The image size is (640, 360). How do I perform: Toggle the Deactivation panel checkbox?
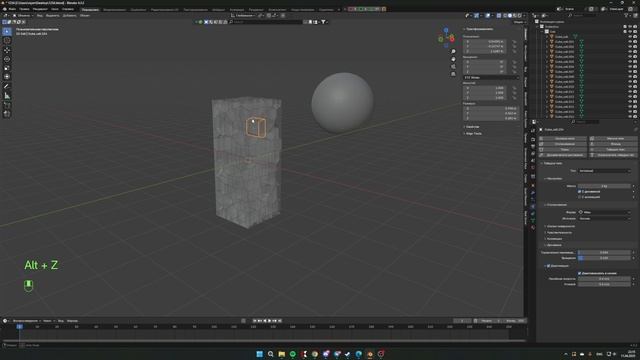pyautogui.click(x=549, y=266)
